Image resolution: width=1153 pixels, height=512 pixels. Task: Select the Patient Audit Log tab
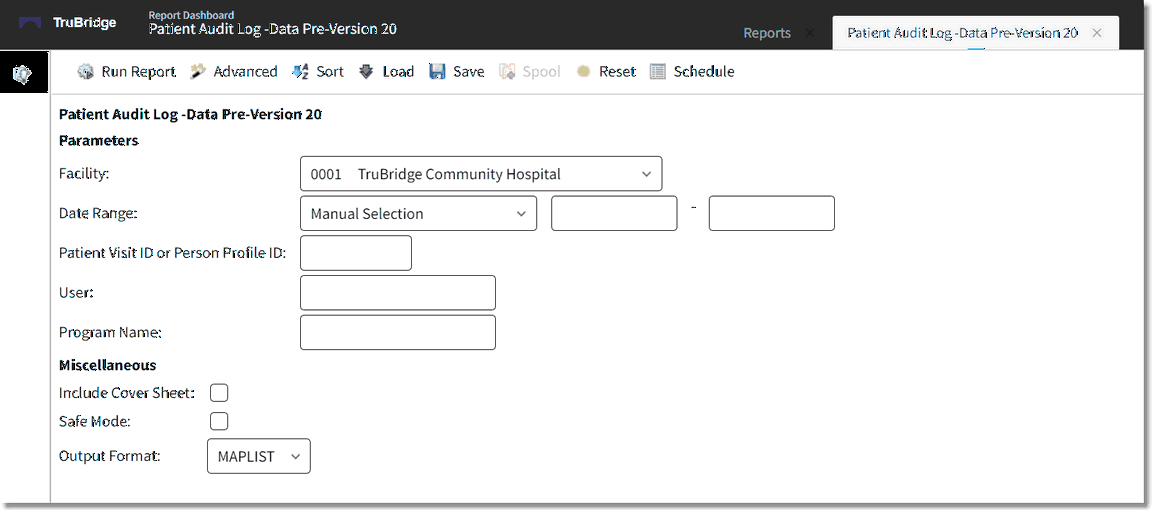pyautogui.click(x=962, y=33)
